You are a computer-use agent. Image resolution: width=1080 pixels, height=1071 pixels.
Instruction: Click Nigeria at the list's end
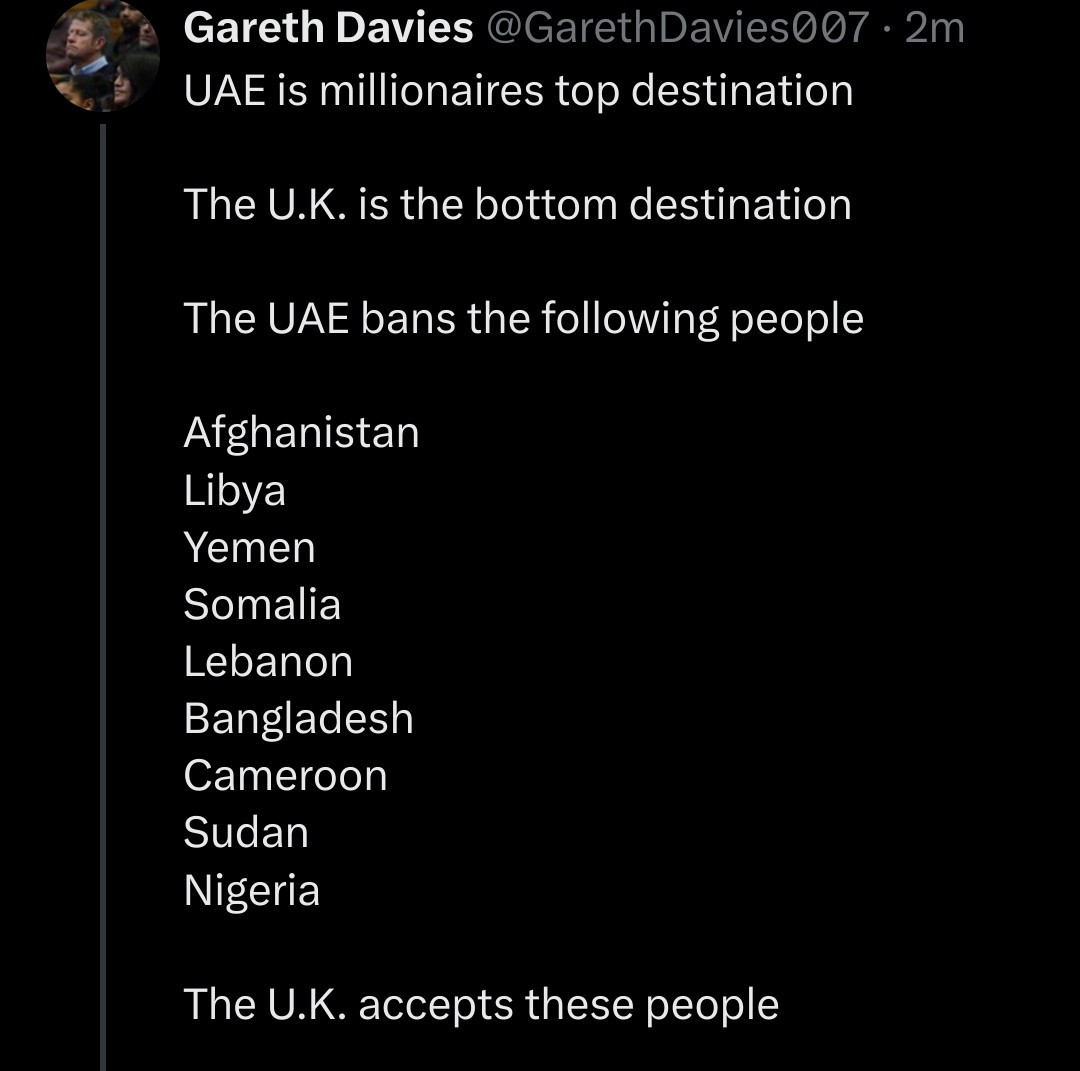[x=252, y=891]
